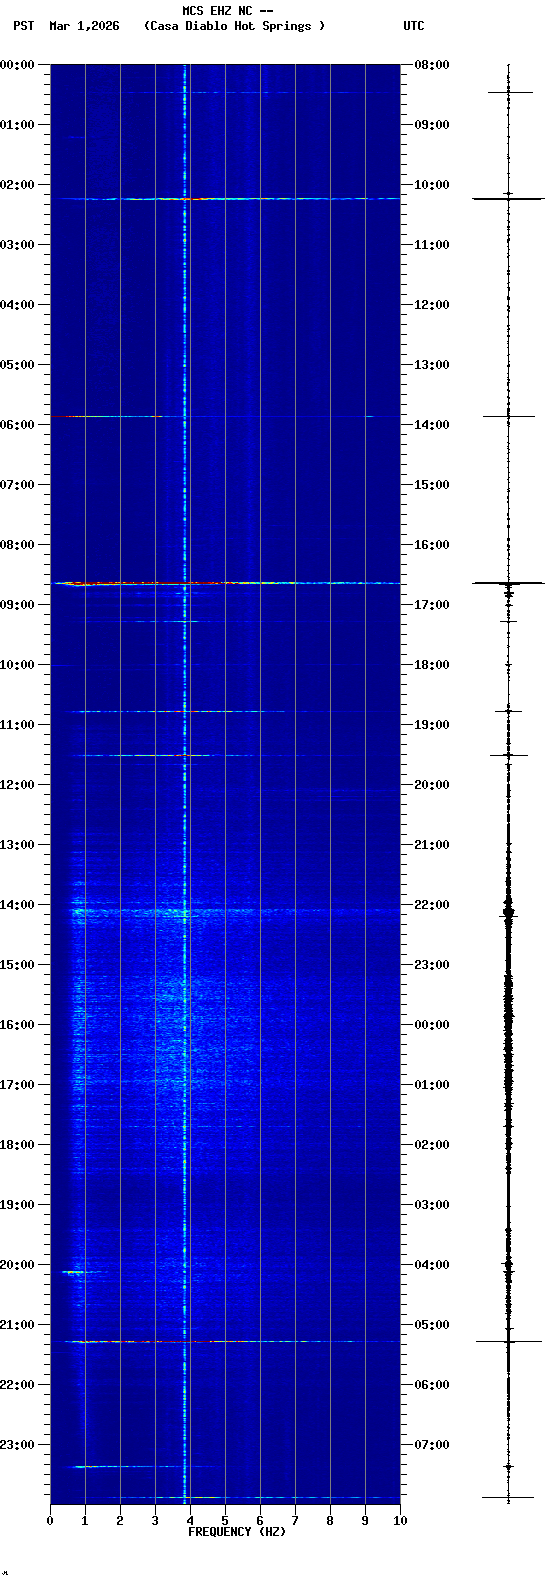Click the 09:00 label on UTC axis

click(x=432, y=125)
